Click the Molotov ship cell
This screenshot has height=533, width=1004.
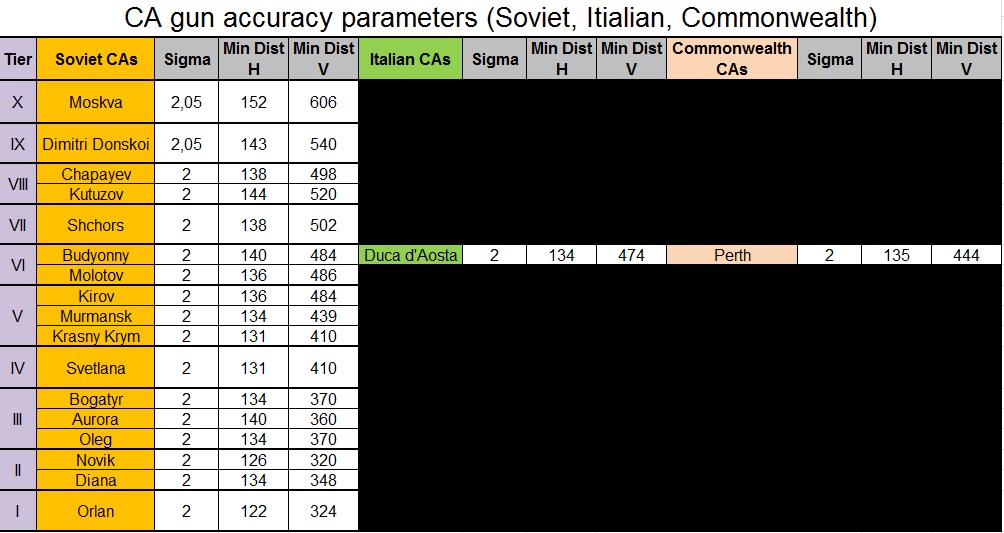point(95,275)
